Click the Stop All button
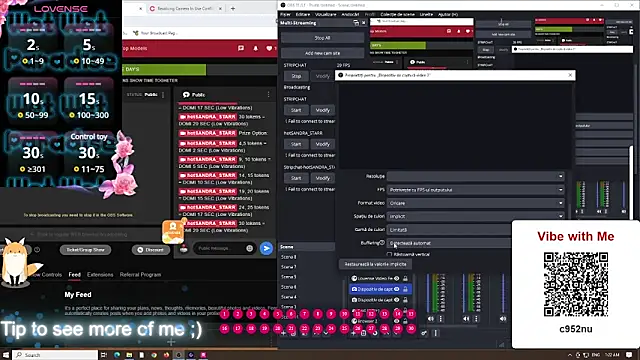The image size is (640, 360). click(x=322, y=38)
